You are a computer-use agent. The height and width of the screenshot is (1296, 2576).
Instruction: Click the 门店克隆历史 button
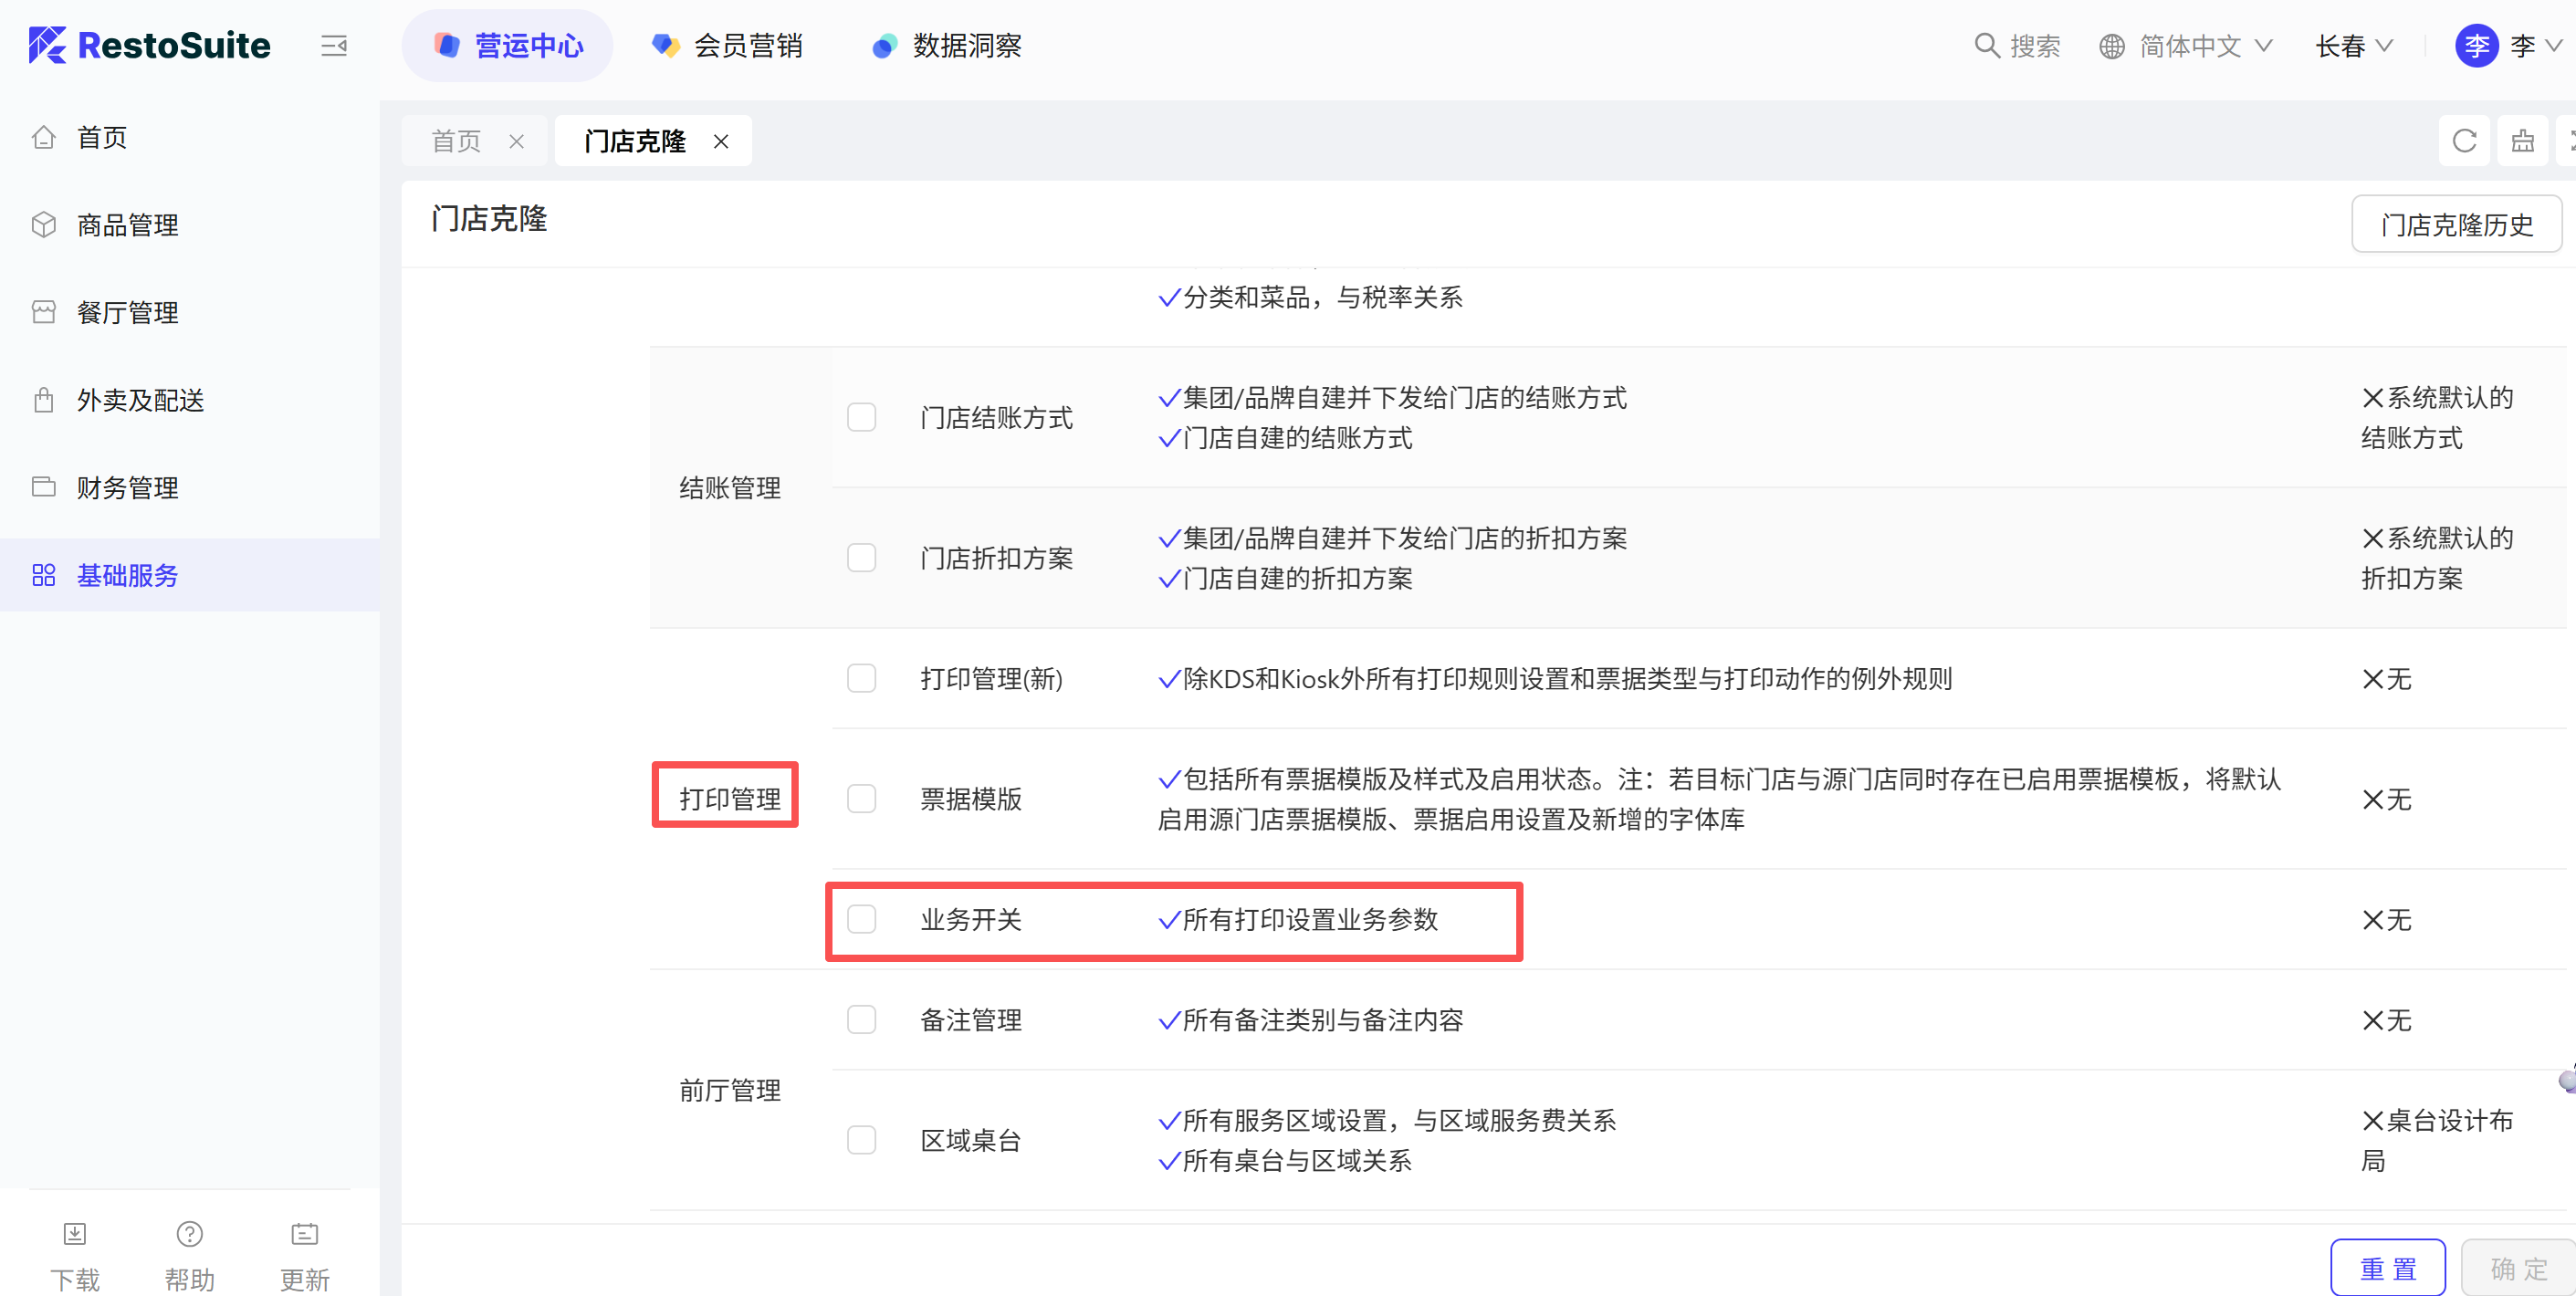click(2456, 225)
